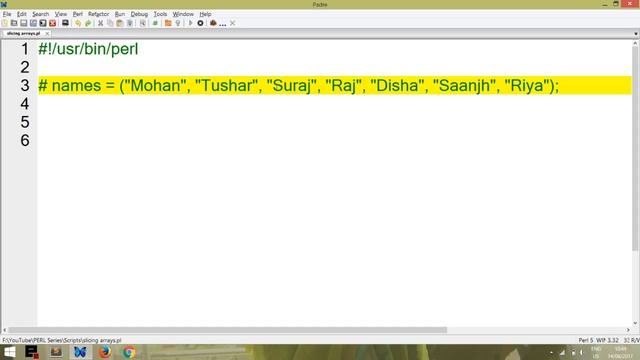Cut selection with the scissors icon
This screenshot has width=640, height=360.
coord(100,23)
